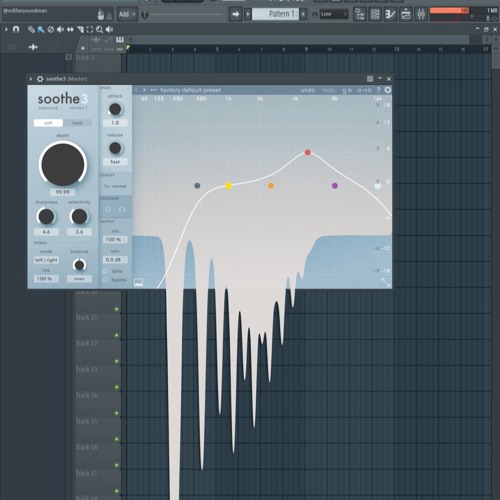Click the factory default preset name
This screenshot has width=500, height=500.
tap(190, 90)
